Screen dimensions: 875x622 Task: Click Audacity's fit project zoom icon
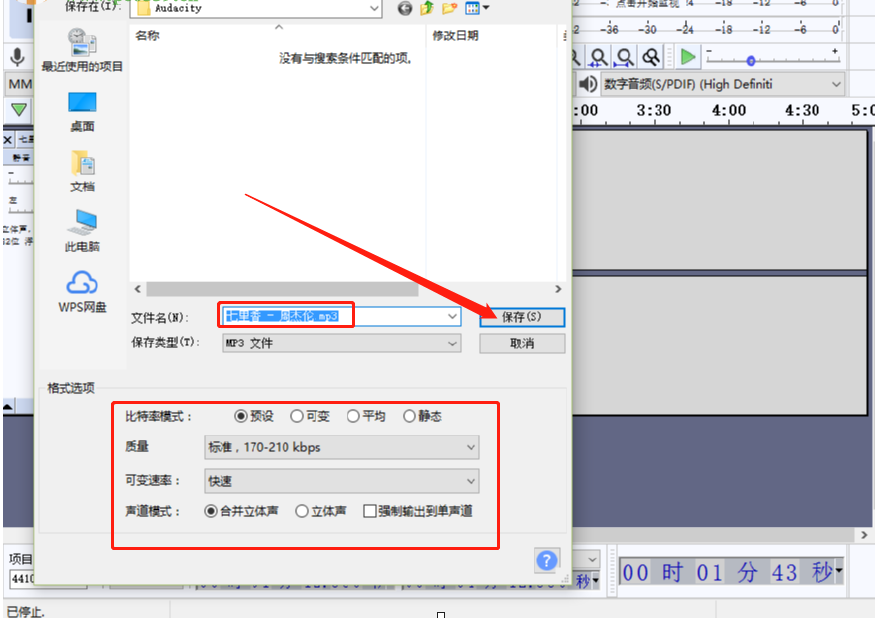click(625, 57)
